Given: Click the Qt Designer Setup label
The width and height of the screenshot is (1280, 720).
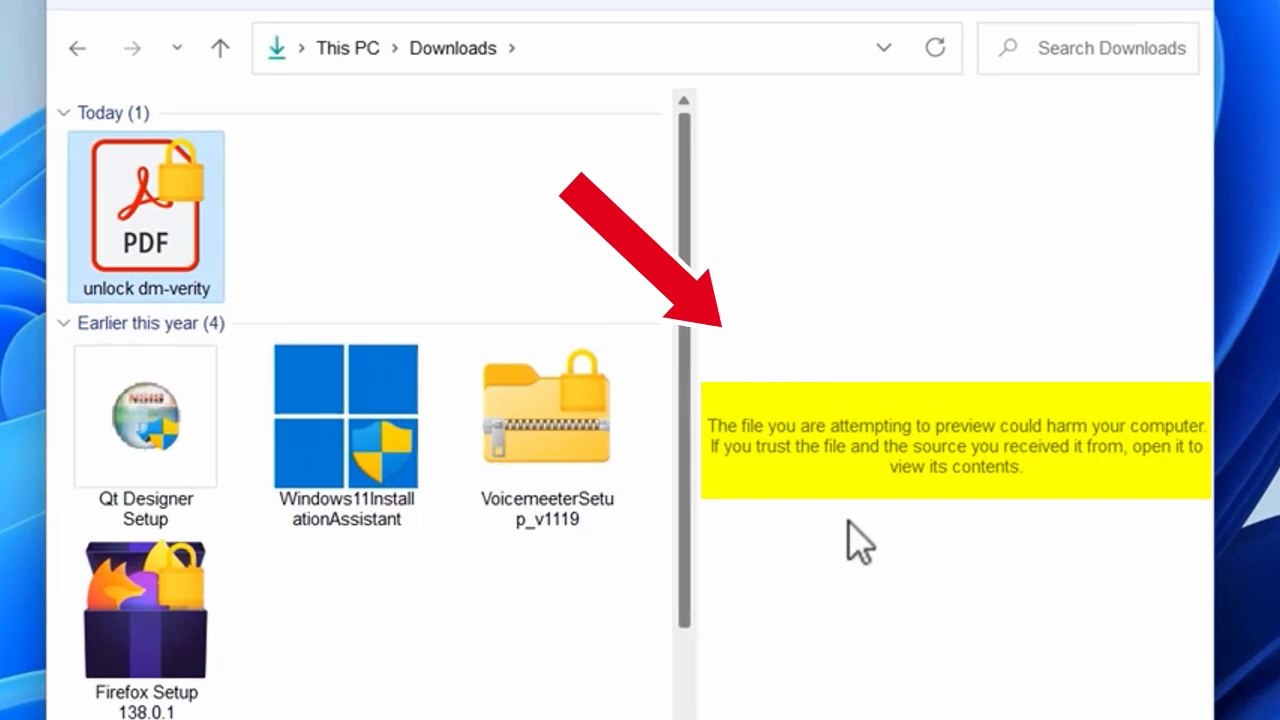Looking at the screenshot, I should 146,509.
